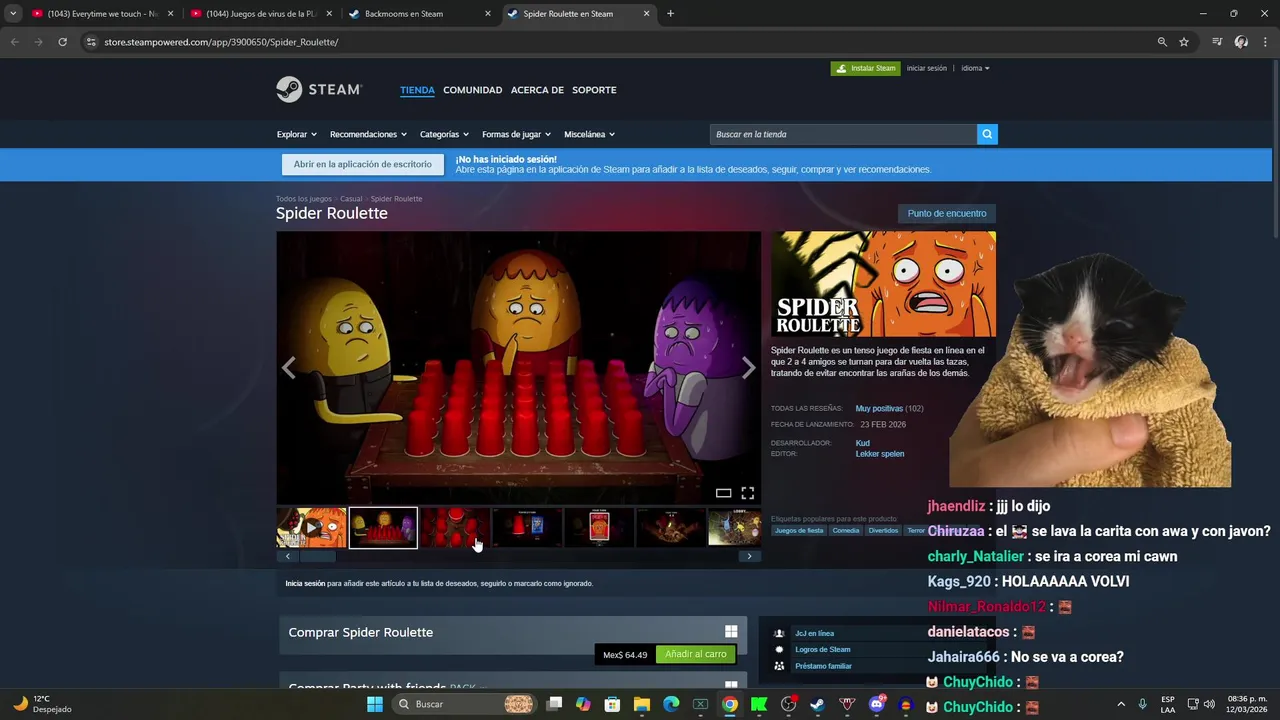
Task: Open Kick app from the taskbar
Action: coord(759,704)
